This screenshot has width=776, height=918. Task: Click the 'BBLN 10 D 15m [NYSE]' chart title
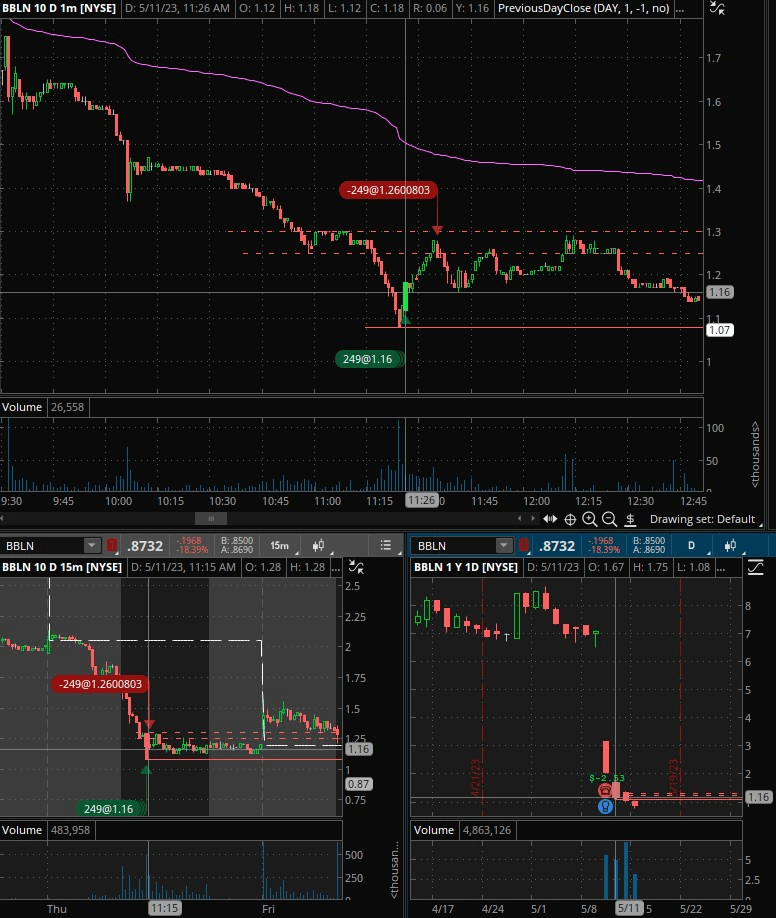pyautogui.click(x=62, y=567)
